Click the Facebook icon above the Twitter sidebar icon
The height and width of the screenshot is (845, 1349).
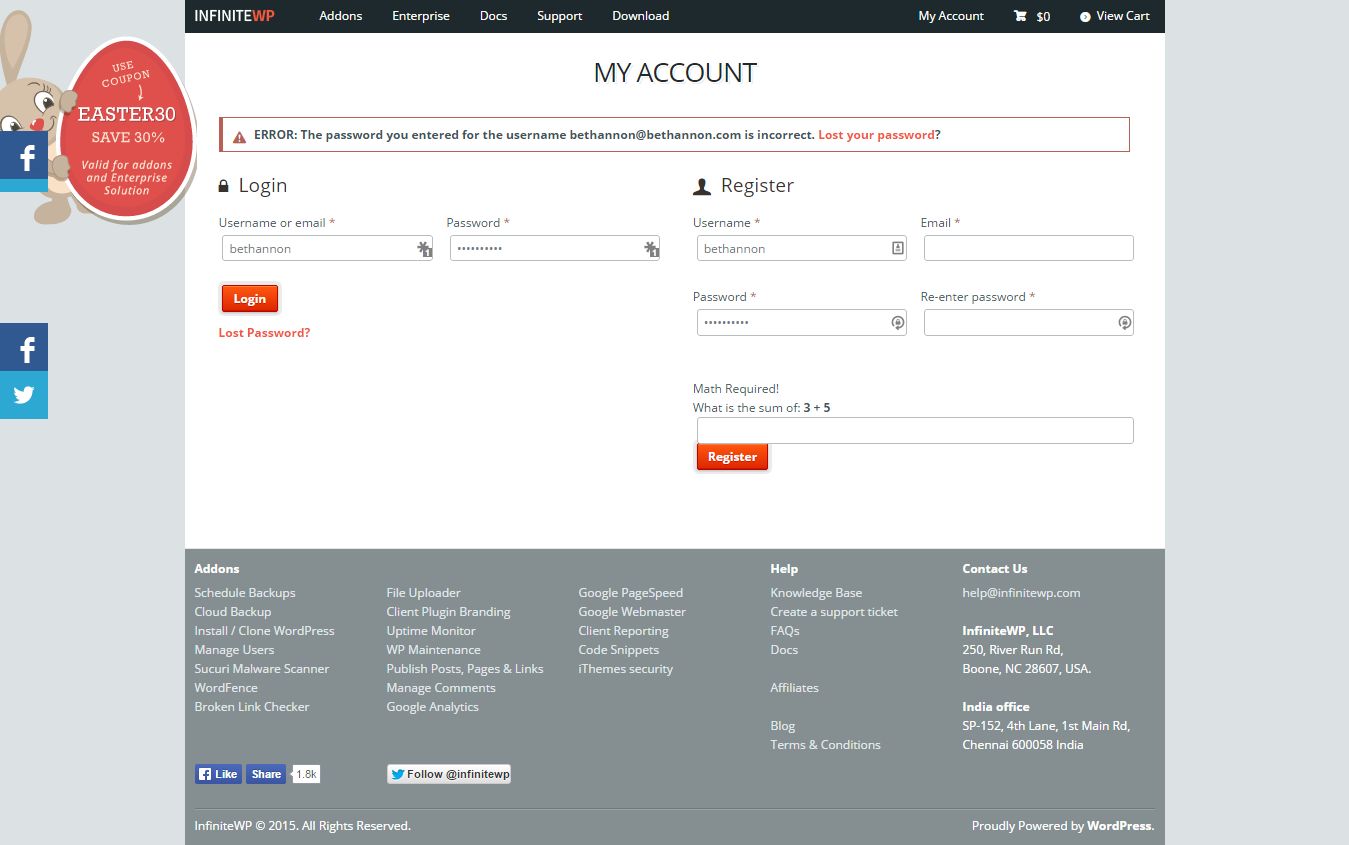coord(24,348)
